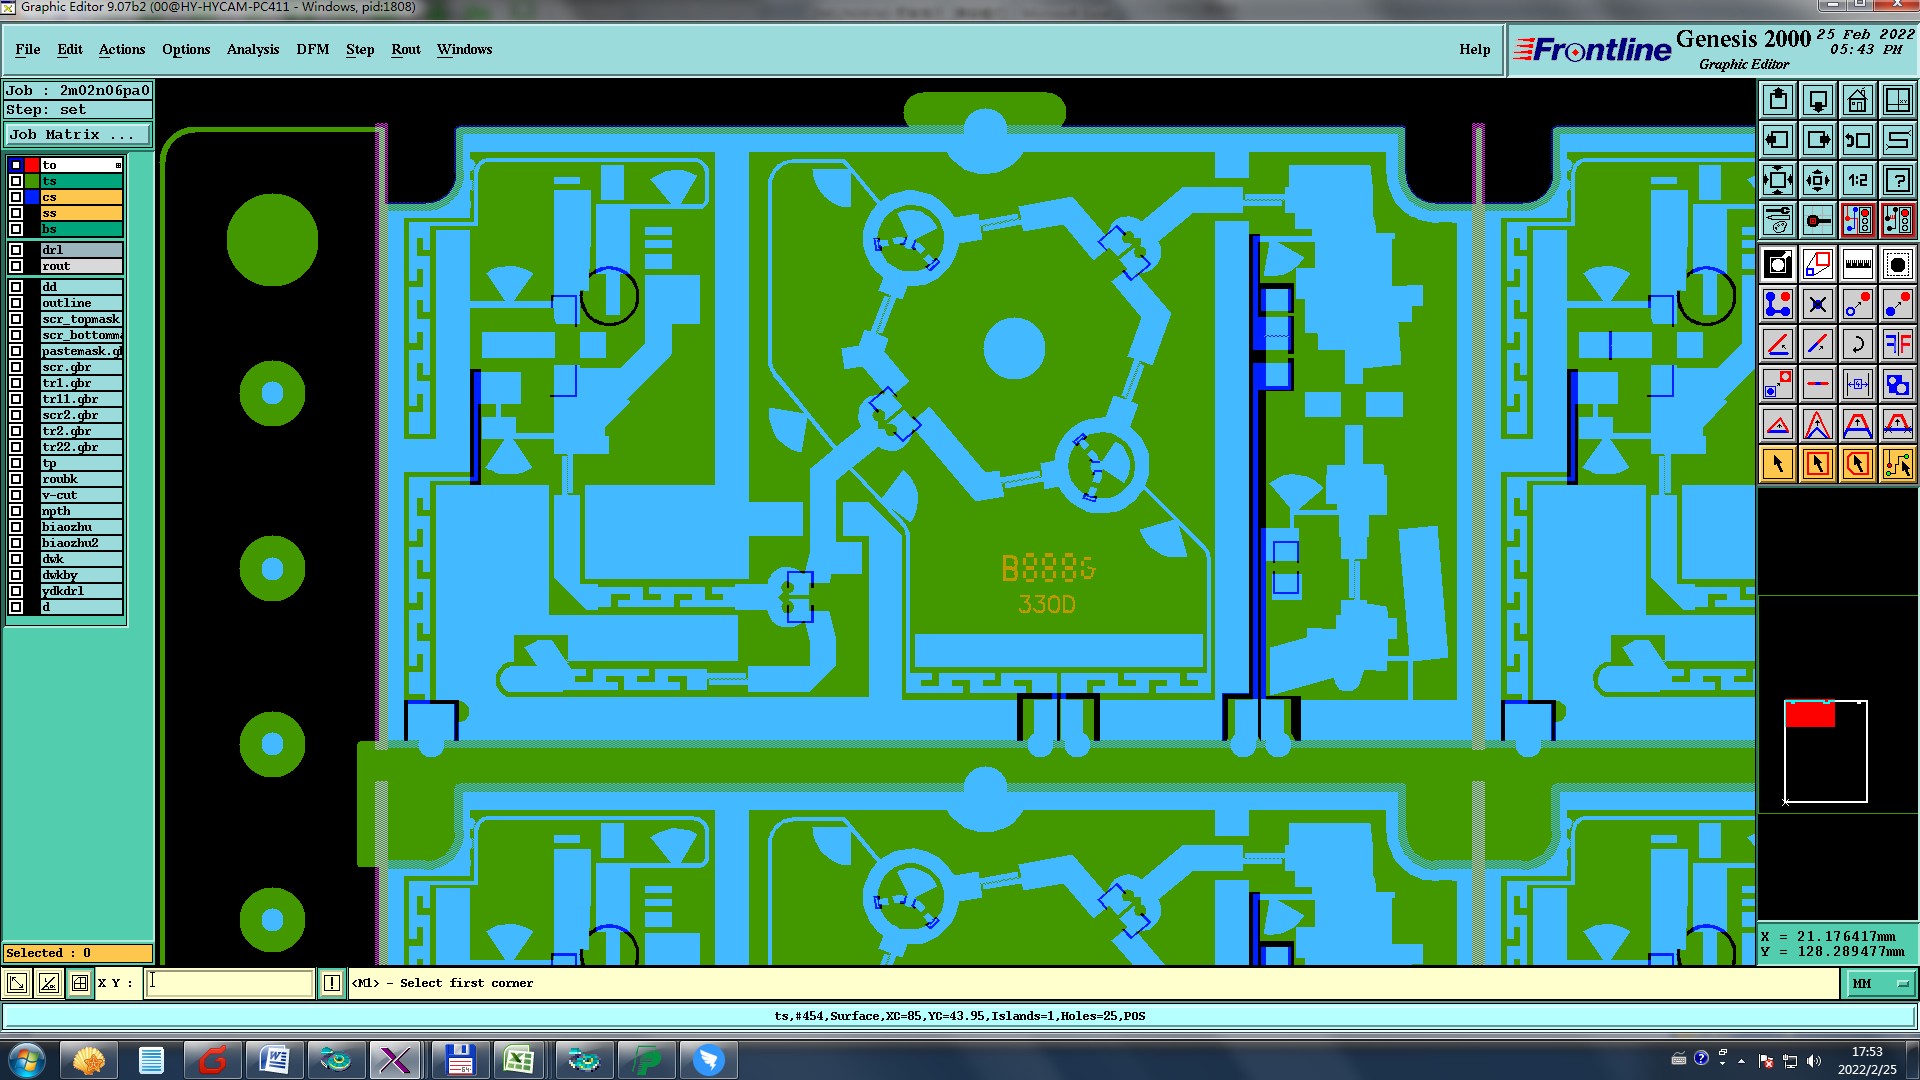Toggle the drl layer checkbox
The image size is (1920, 1080).
point(16,250)
